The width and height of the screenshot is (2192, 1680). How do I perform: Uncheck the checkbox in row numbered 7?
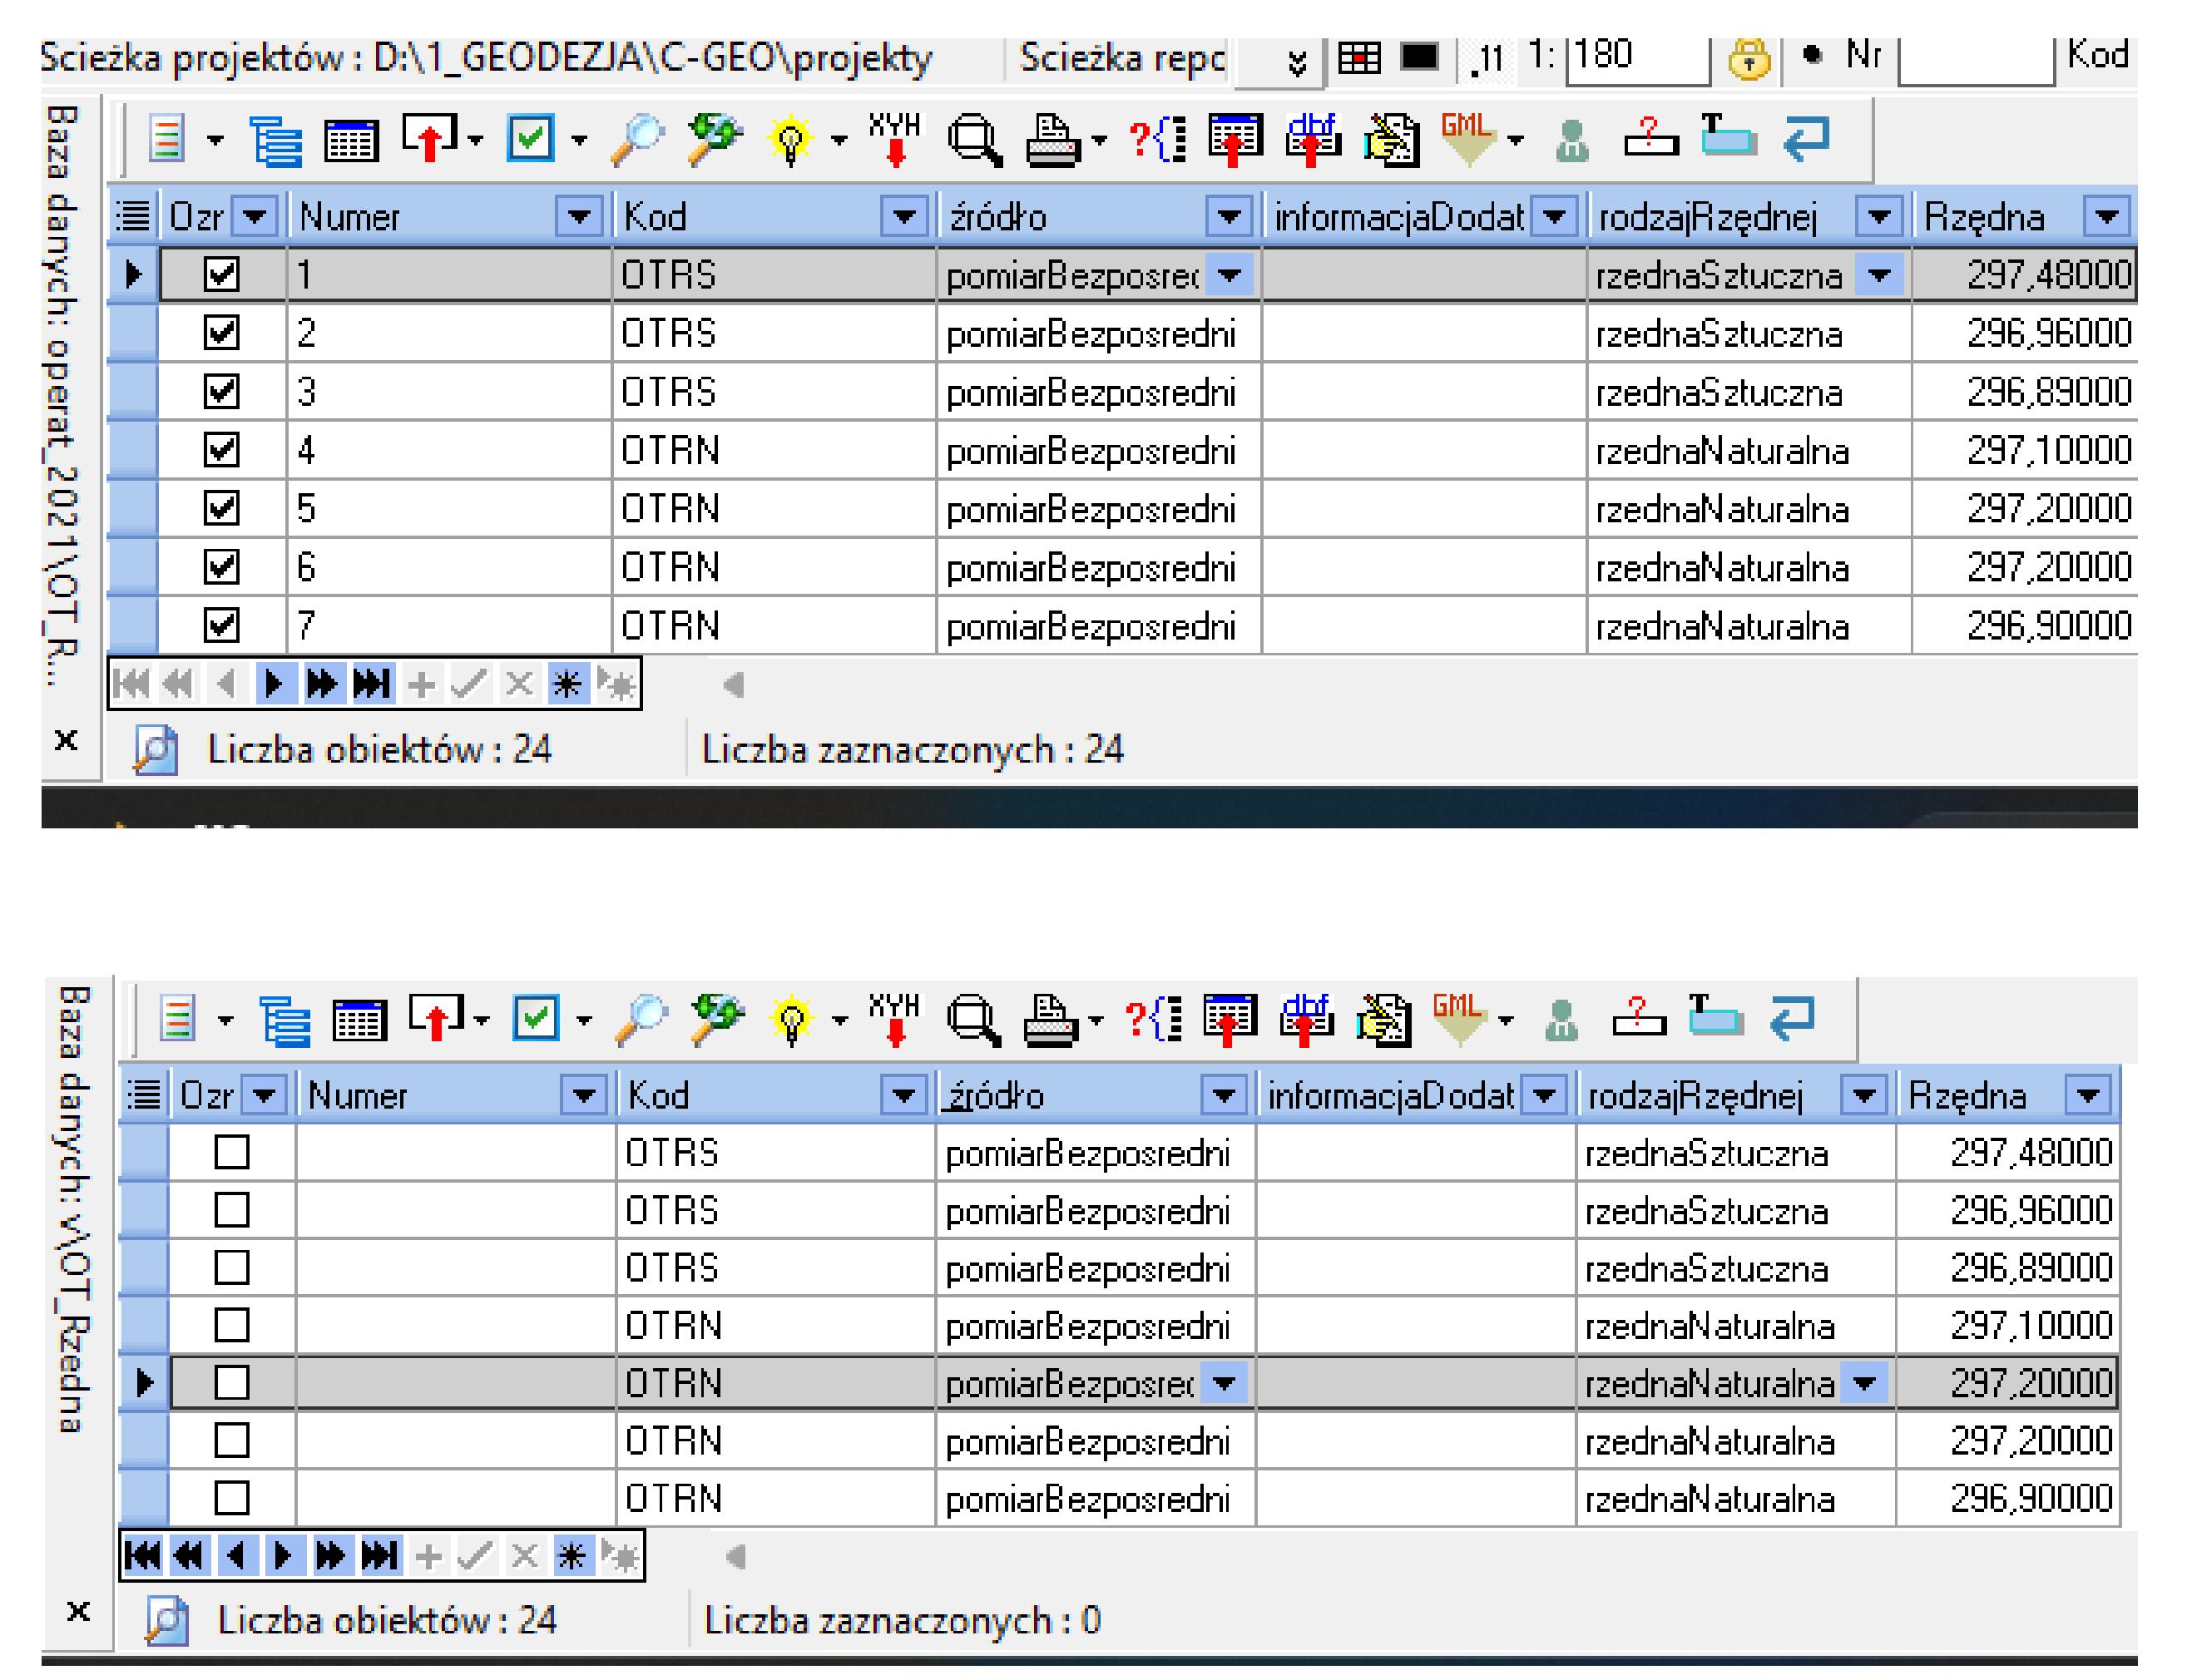[221, 625]
